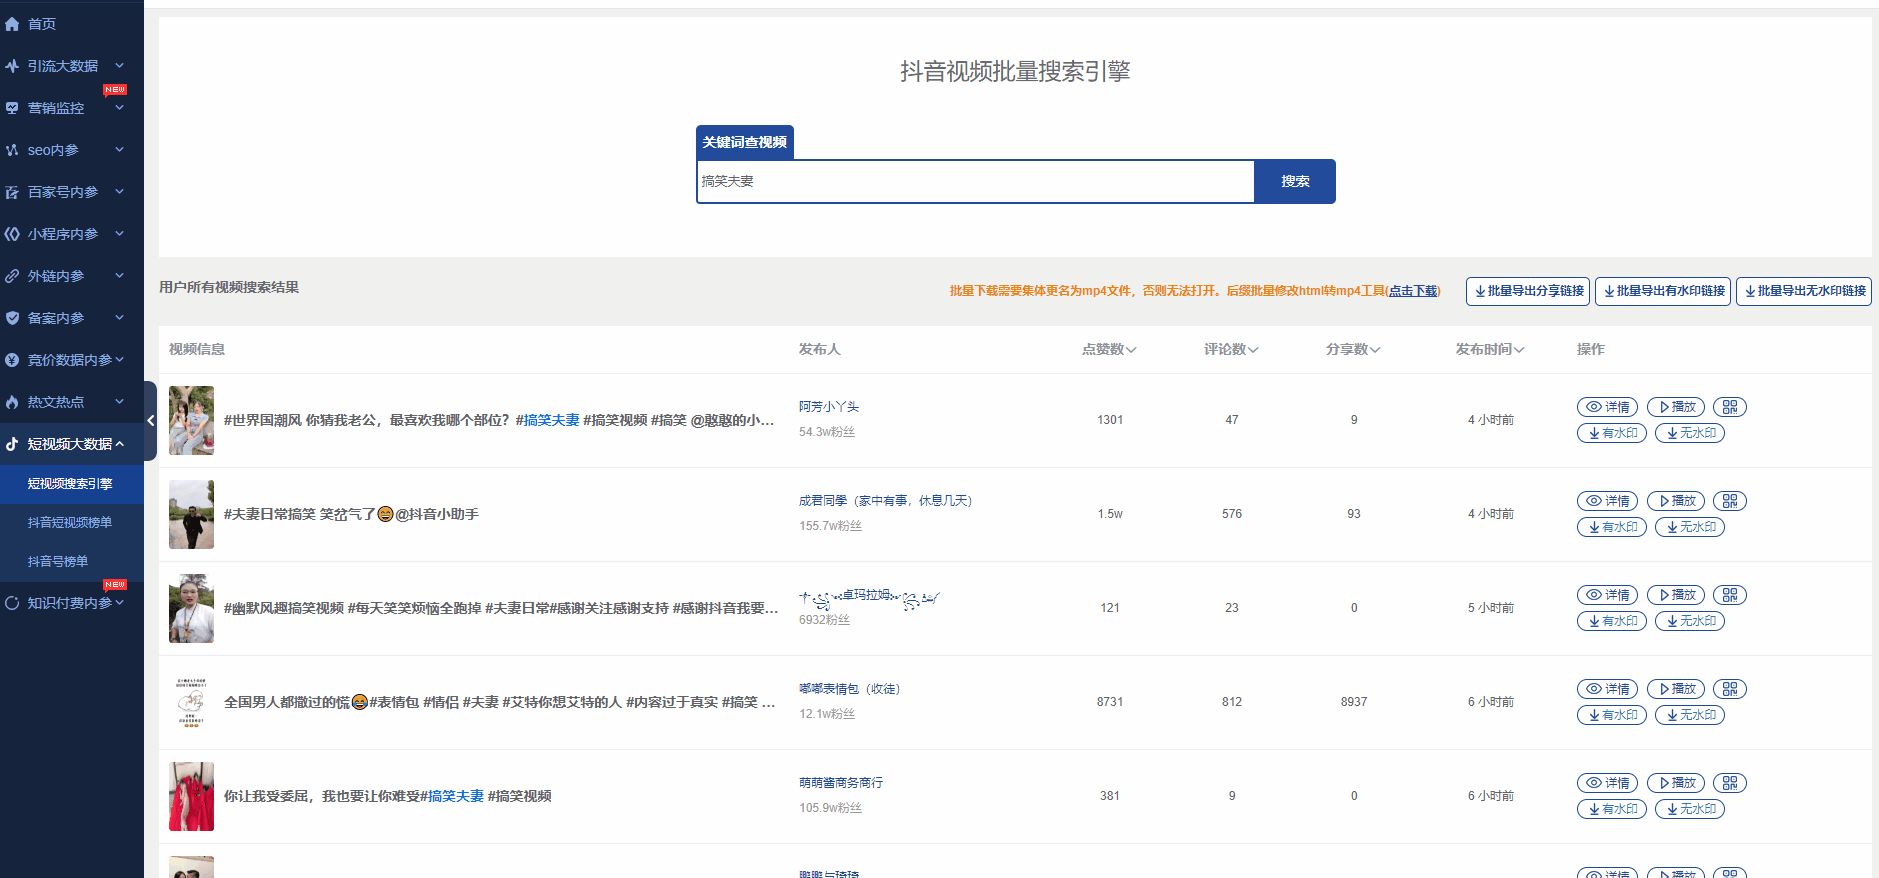This screenshot has height=878, width=1879.
Task: Play the video from 成君同学
Action: [1675, 501]
